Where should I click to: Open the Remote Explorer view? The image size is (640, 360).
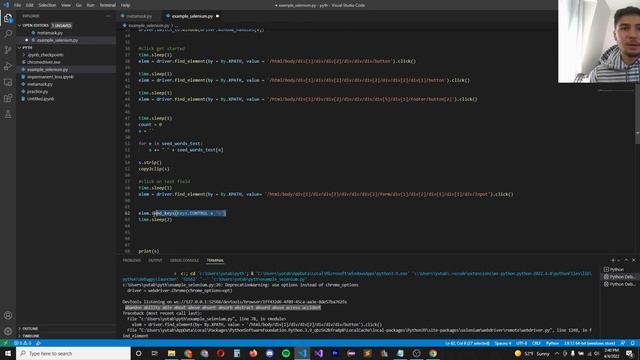tap(8, 82)
